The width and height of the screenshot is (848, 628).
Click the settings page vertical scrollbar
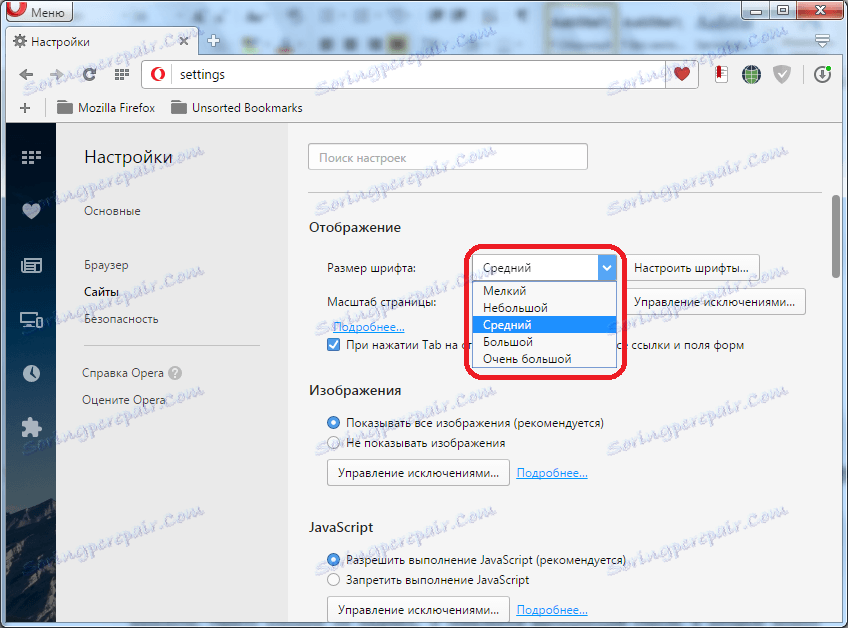[836, 236]
